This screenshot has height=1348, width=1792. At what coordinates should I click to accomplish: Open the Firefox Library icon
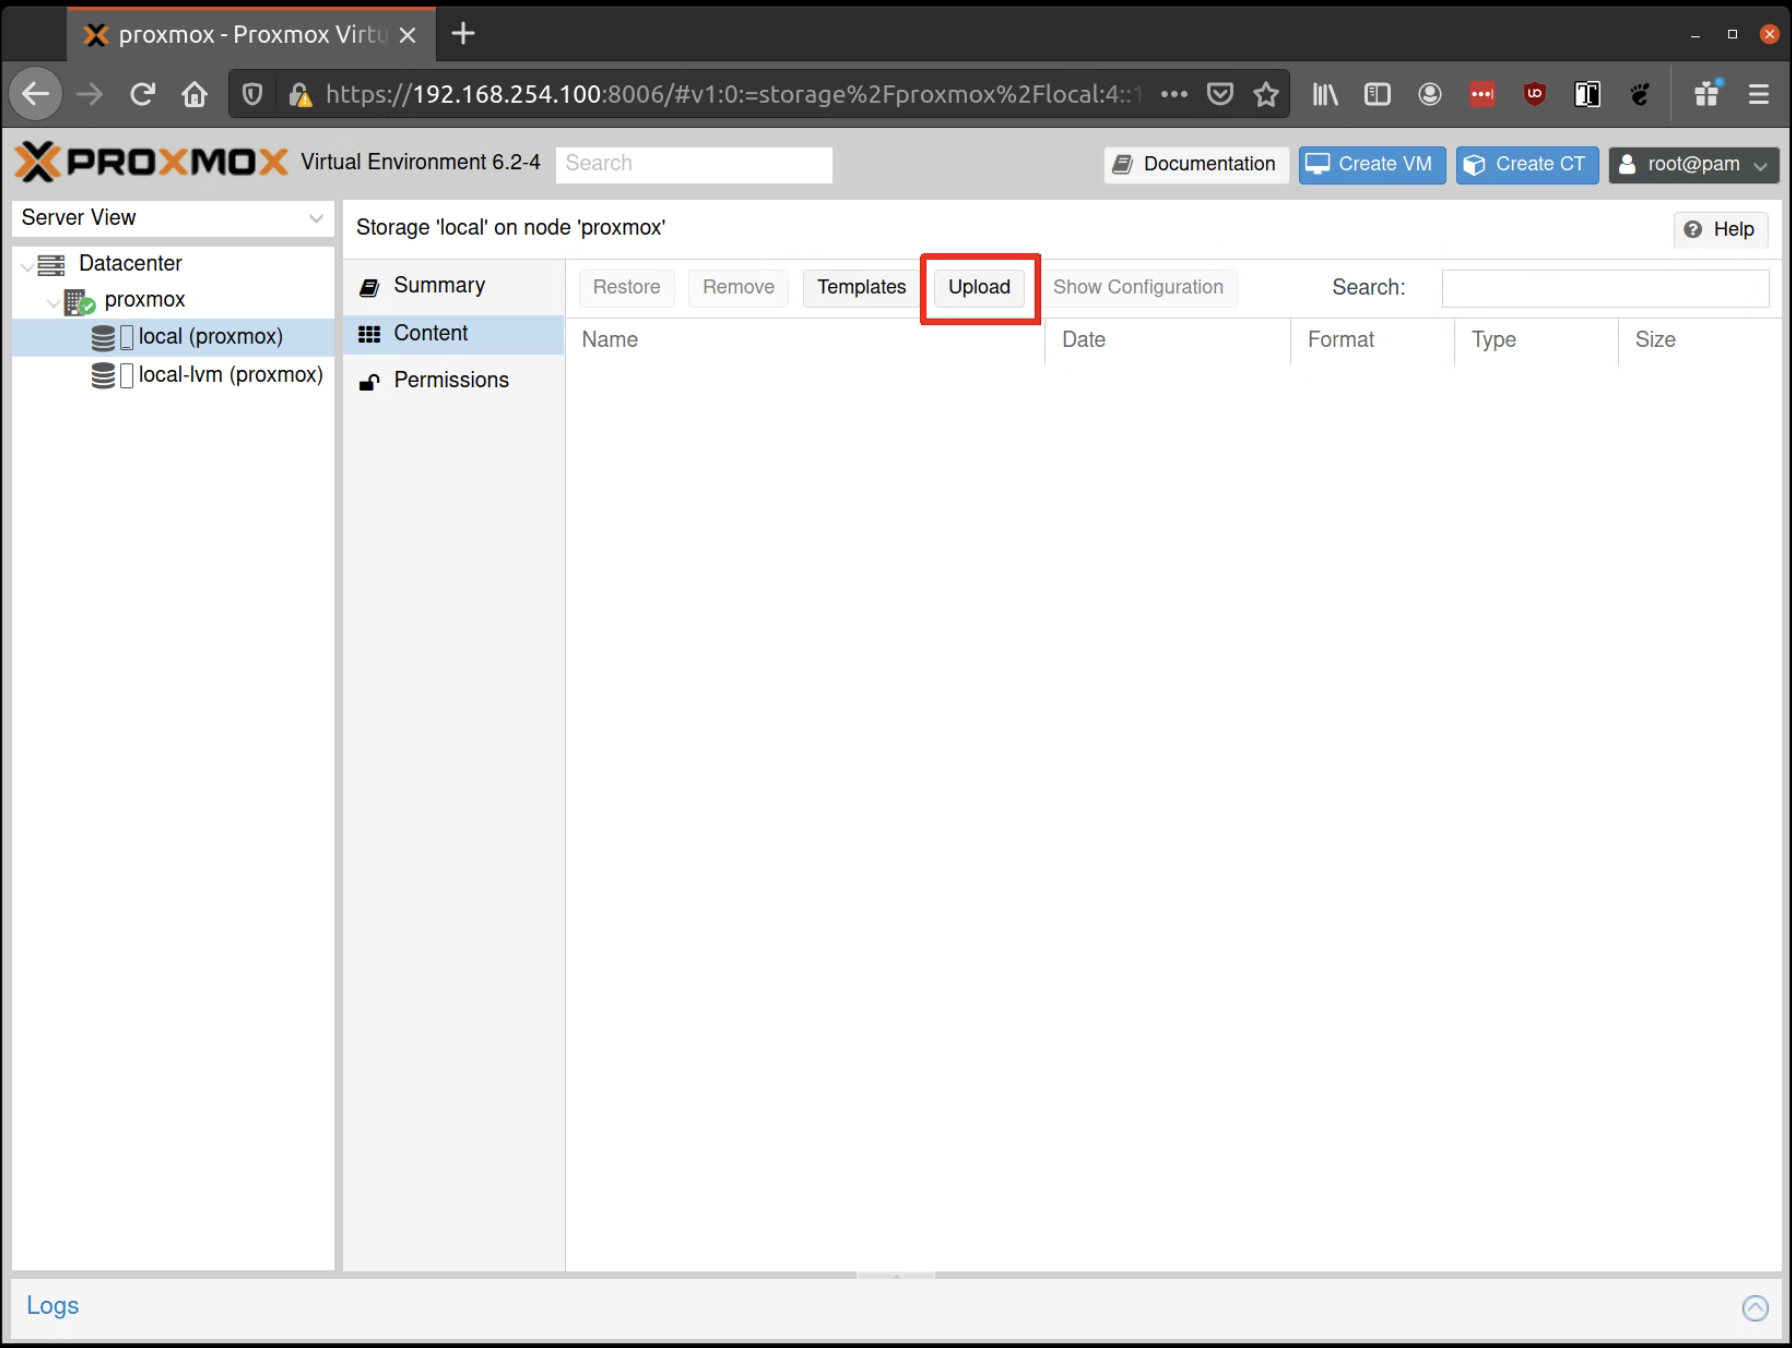[1325, 94]
